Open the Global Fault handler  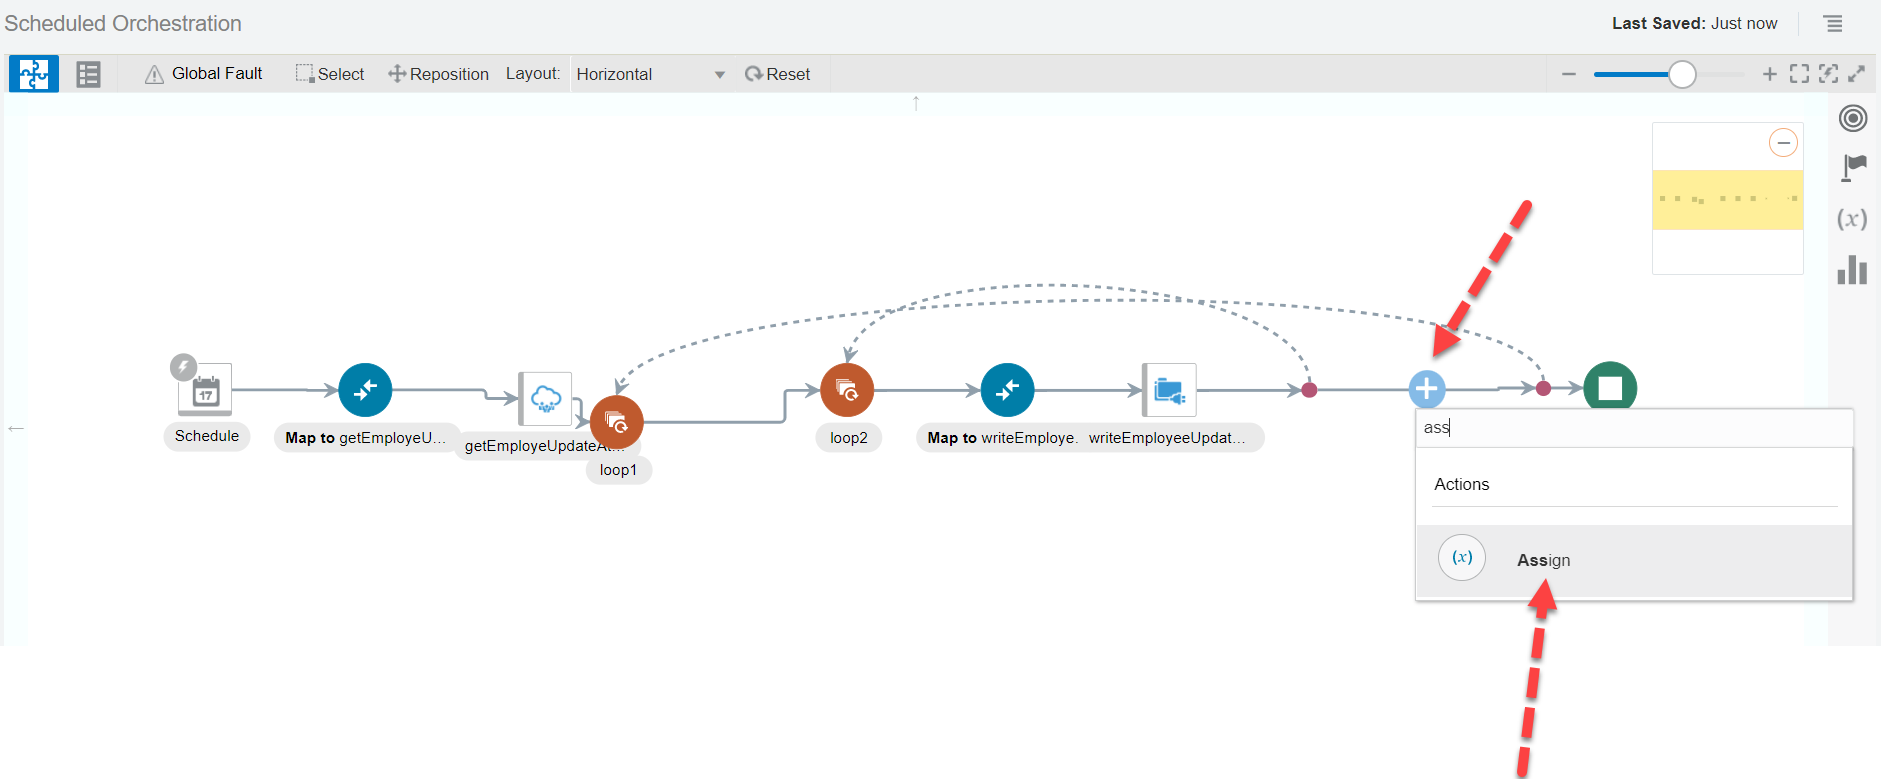click(x=204, y=74)
